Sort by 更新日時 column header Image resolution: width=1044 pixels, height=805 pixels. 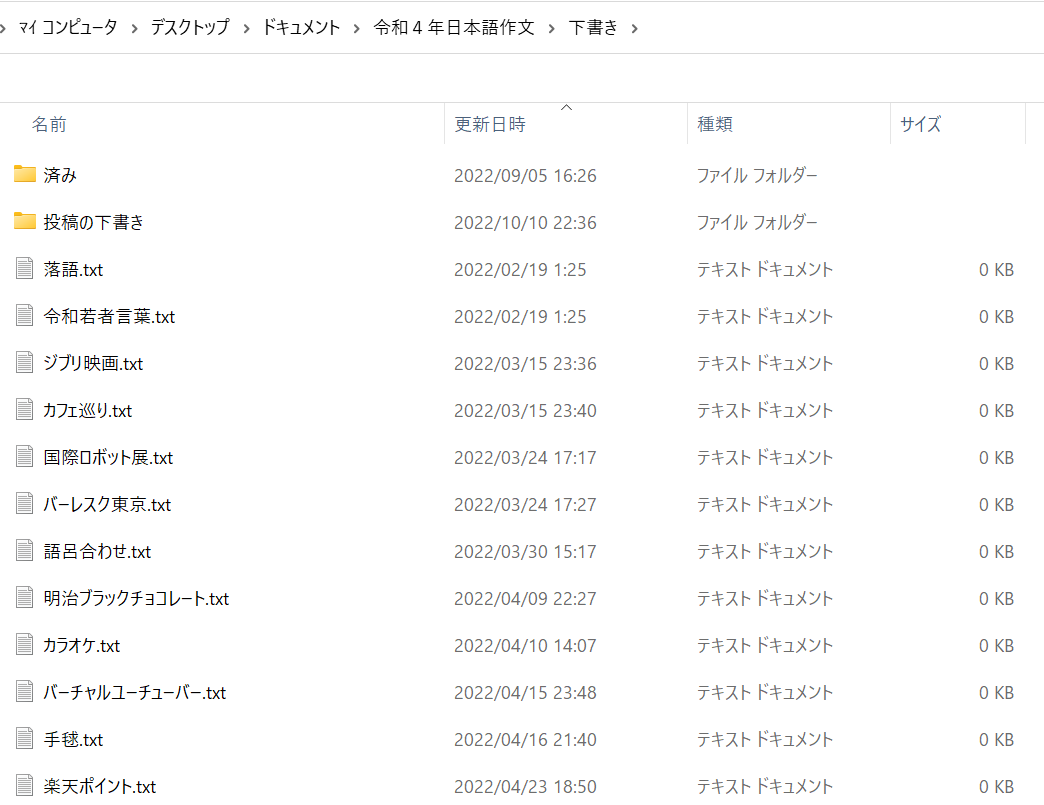point(489,125)
